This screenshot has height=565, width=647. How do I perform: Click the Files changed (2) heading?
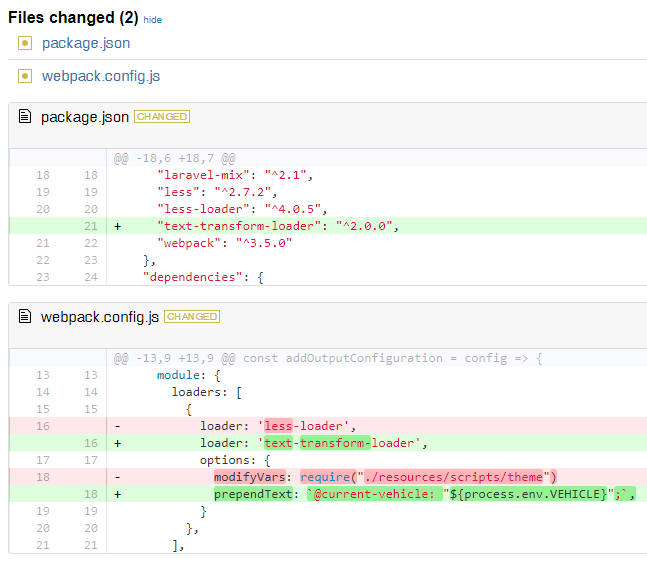(73, 18)
